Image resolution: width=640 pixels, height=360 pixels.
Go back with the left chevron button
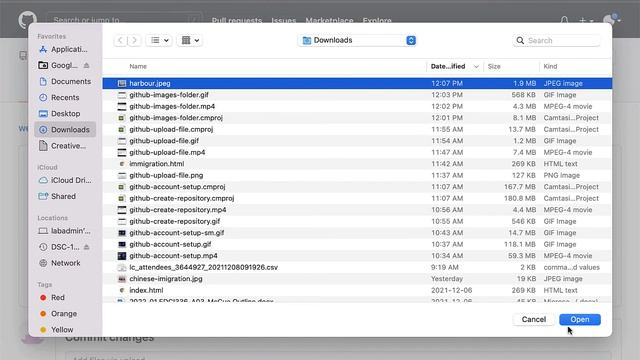[120, 40]
